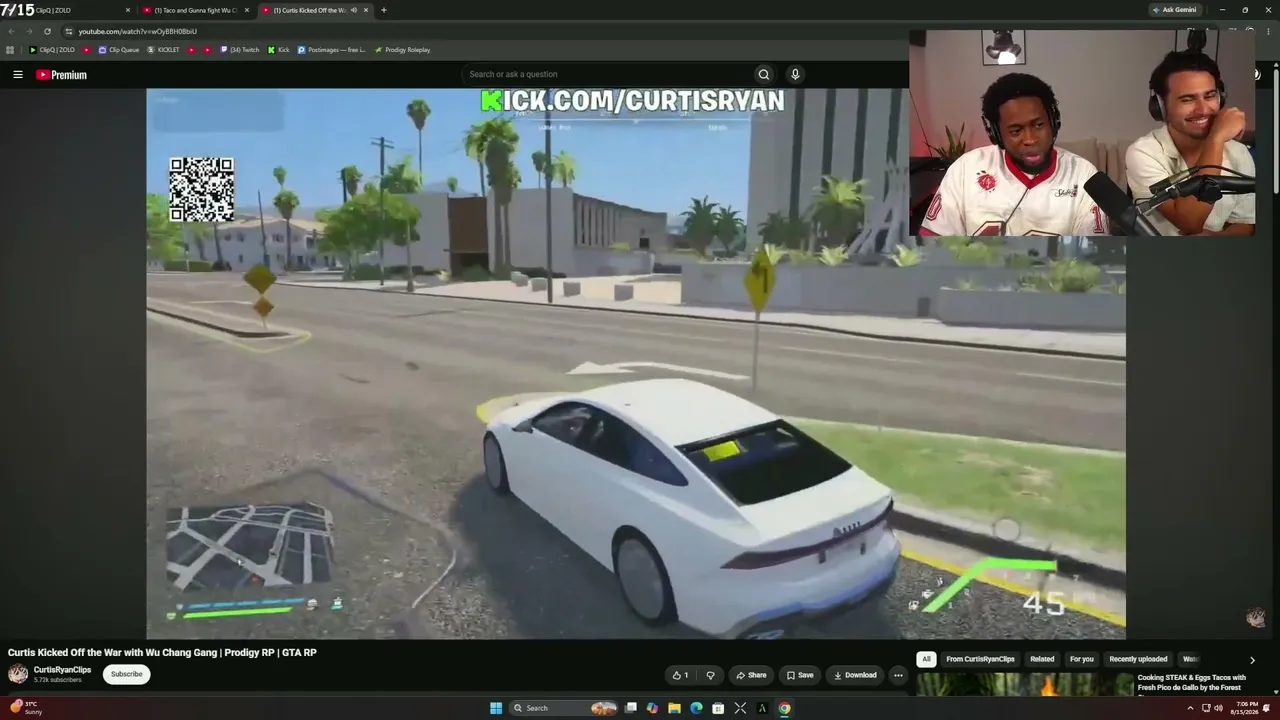The image size is (1280, 720).
Task: Start voice search with the microphone
Action: [x=795, y=74]
